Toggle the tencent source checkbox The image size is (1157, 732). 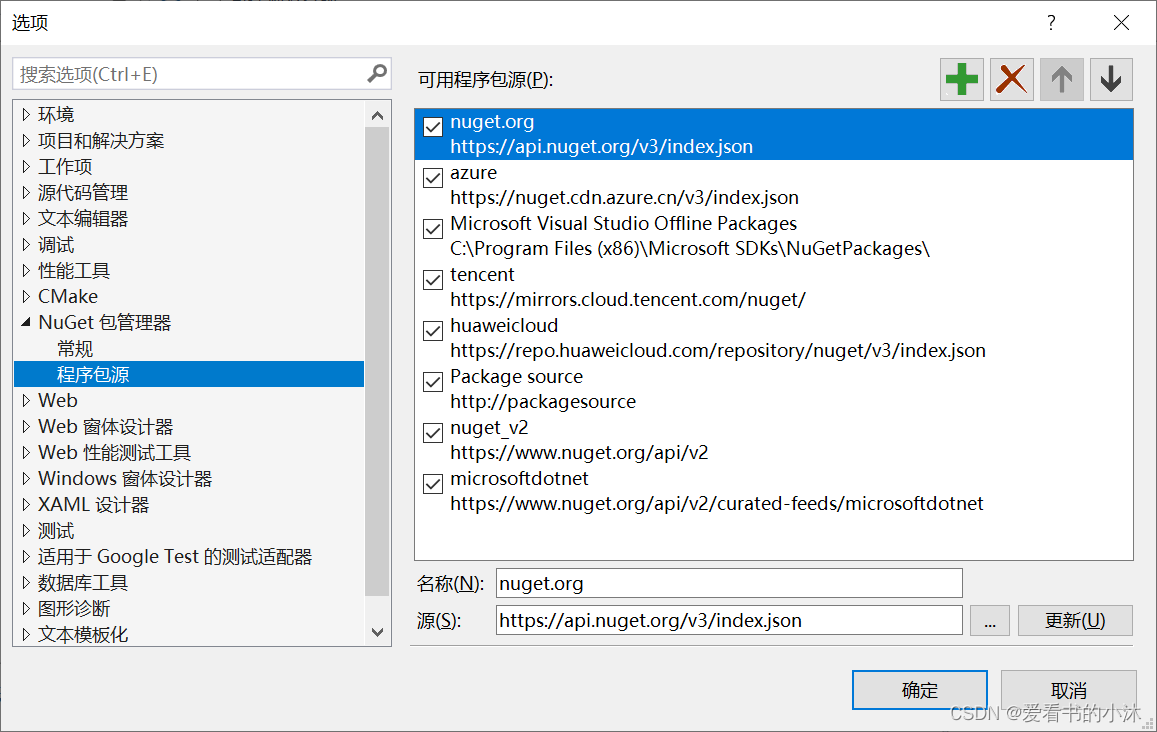[433, 280]
